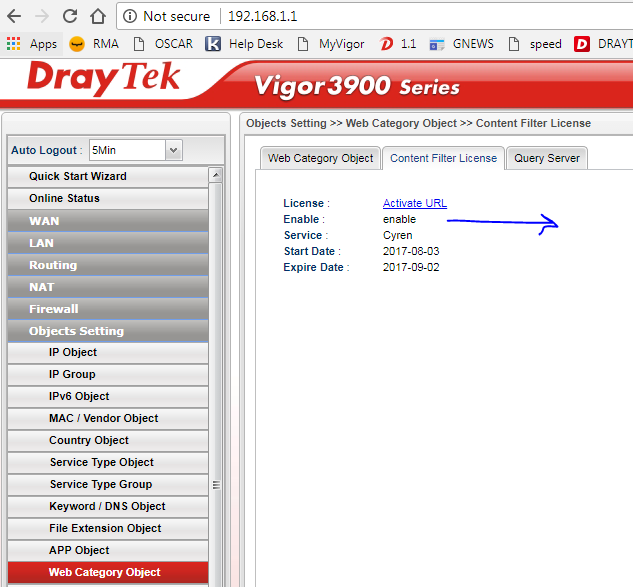Select Web Category Object in sidebar
The image size is (633, 587).
coord(108,572)
